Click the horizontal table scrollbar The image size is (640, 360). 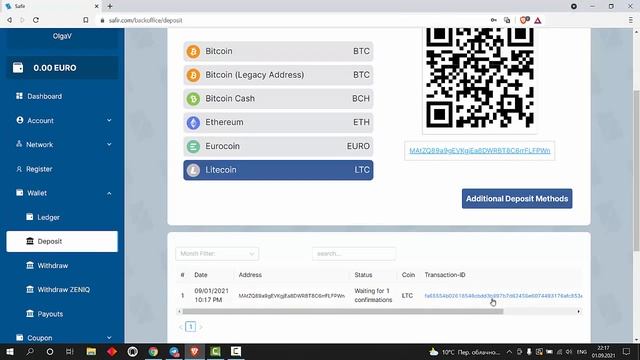[343, 311]
